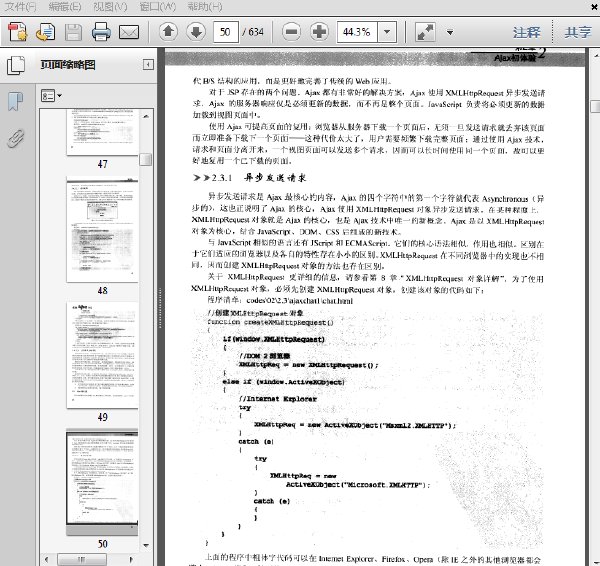Zoom in using the plus button
The height and width of the screenshot is (566, 600).
319,32
